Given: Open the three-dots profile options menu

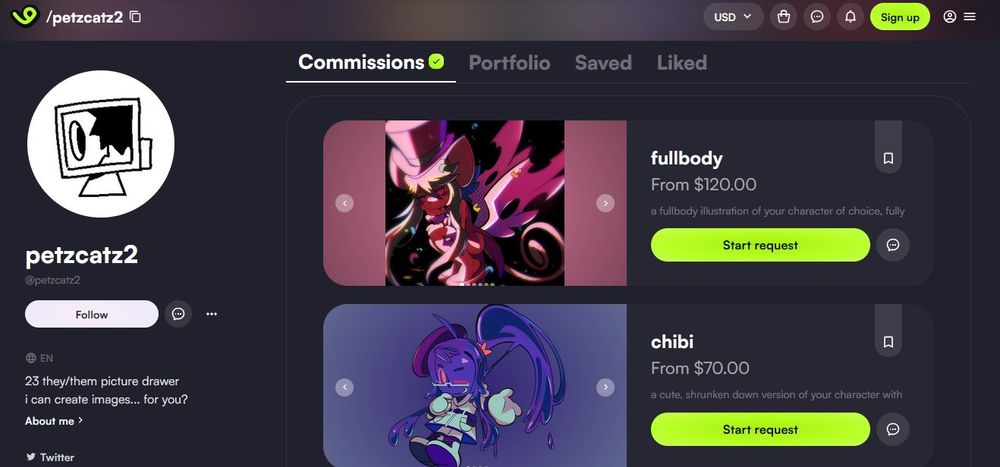Looking at the screenshot, I should pos(212,314).
